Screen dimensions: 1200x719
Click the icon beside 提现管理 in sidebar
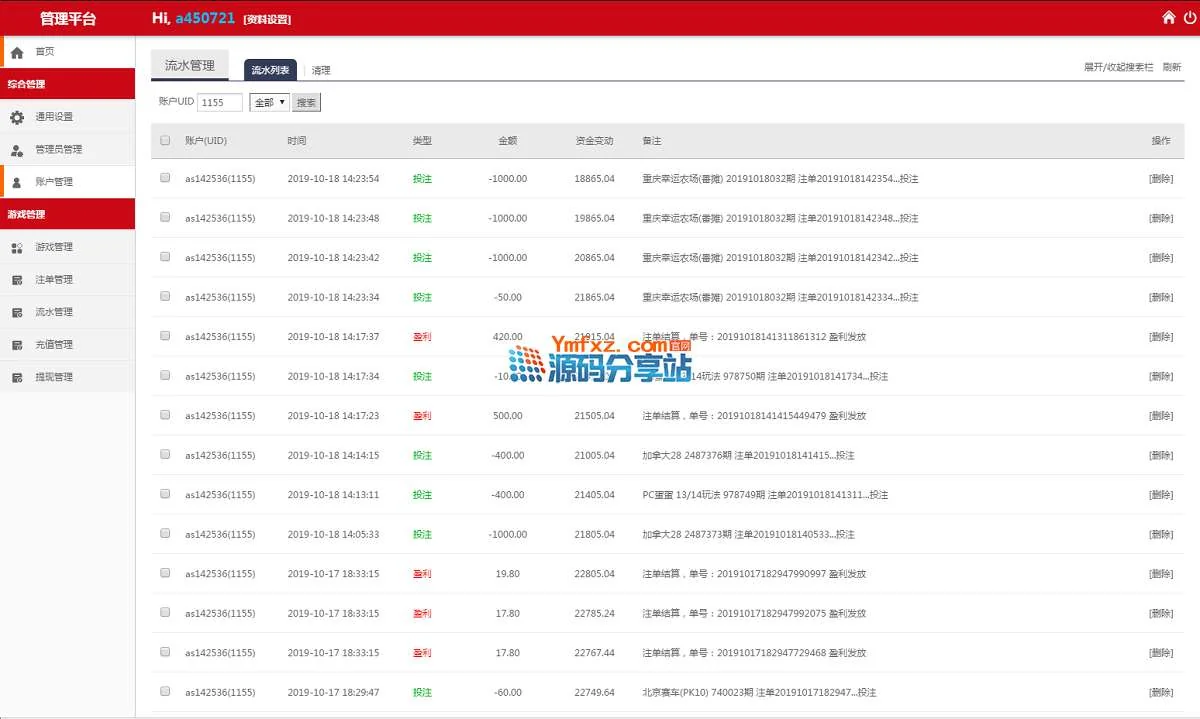click(17, 377)
